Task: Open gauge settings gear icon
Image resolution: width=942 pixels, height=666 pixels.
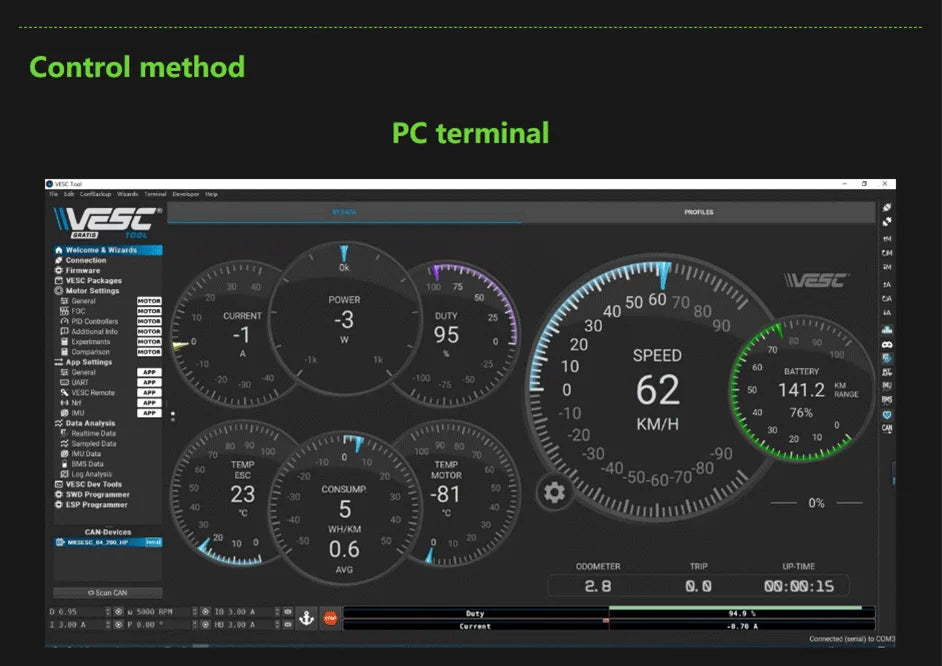Action: pos(554,492)
